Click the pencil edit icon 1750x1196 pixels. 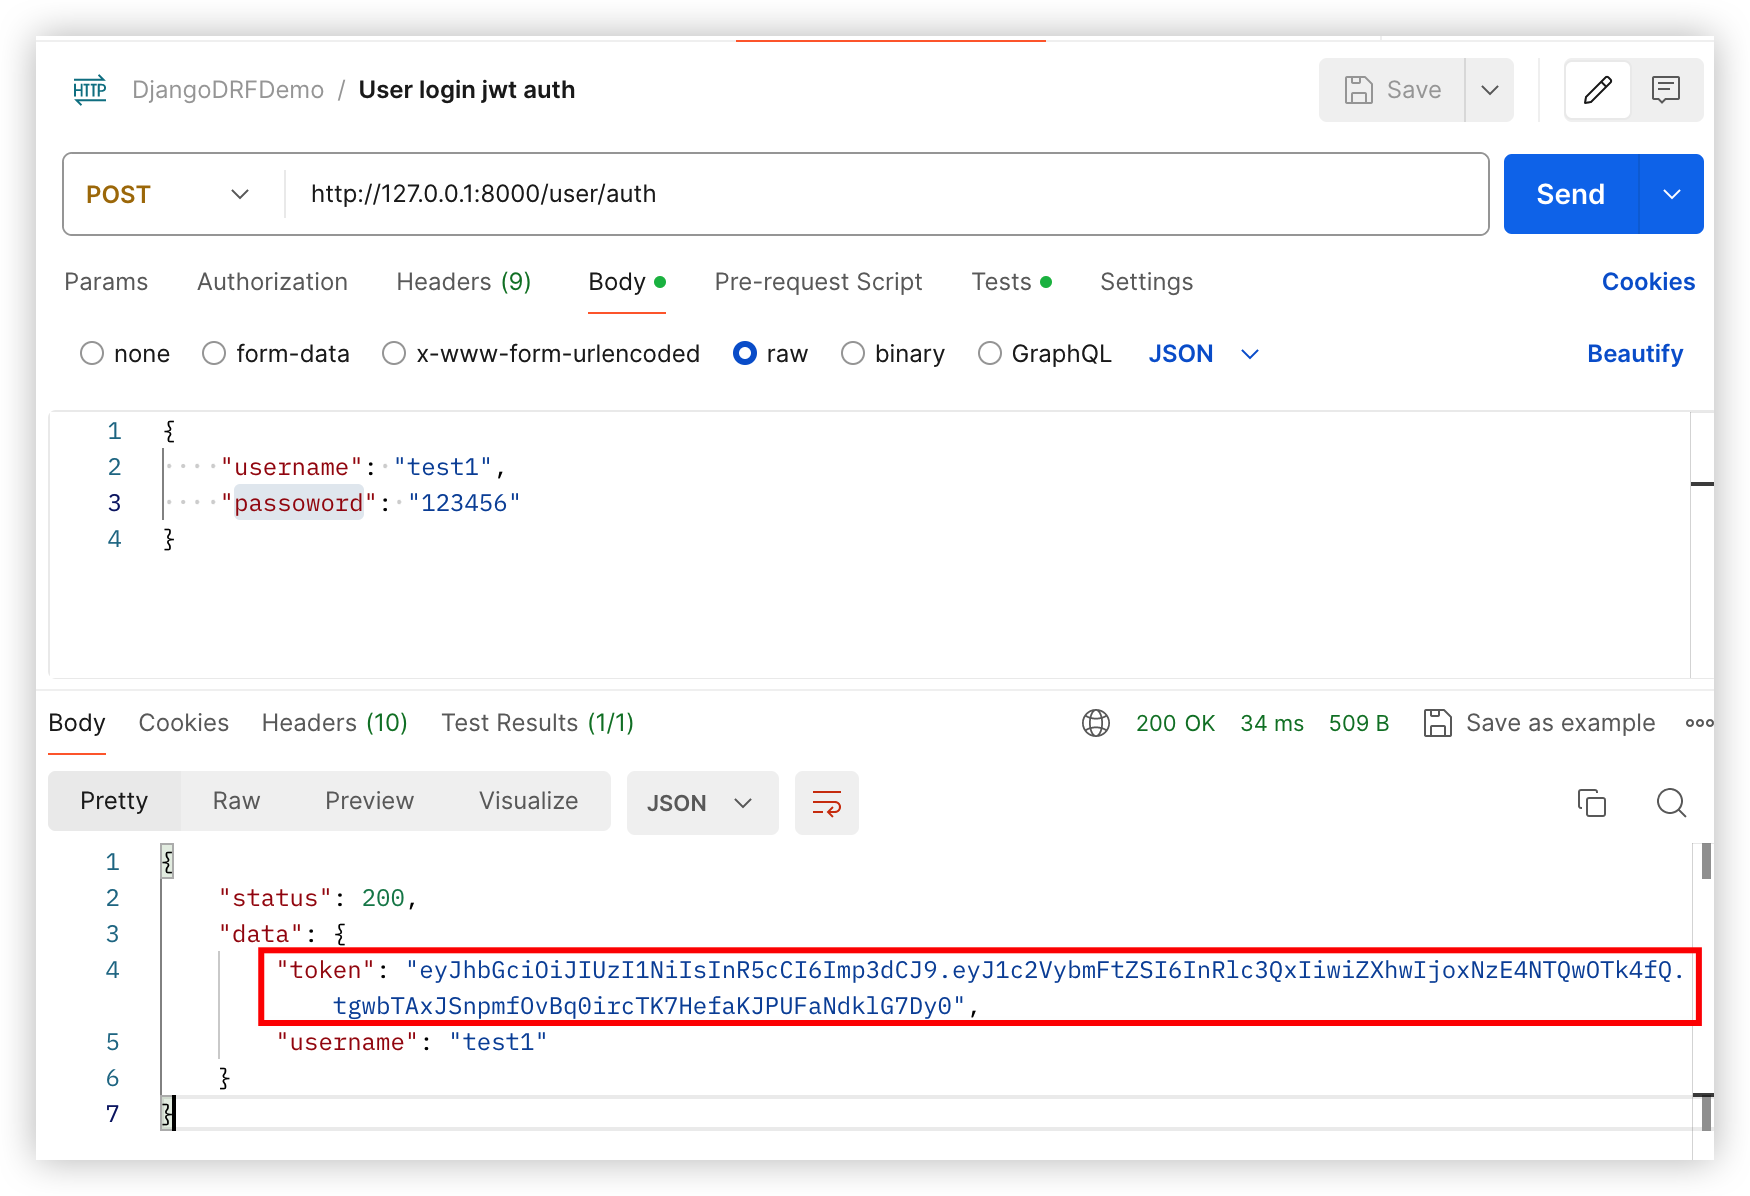click(1597, 90)
